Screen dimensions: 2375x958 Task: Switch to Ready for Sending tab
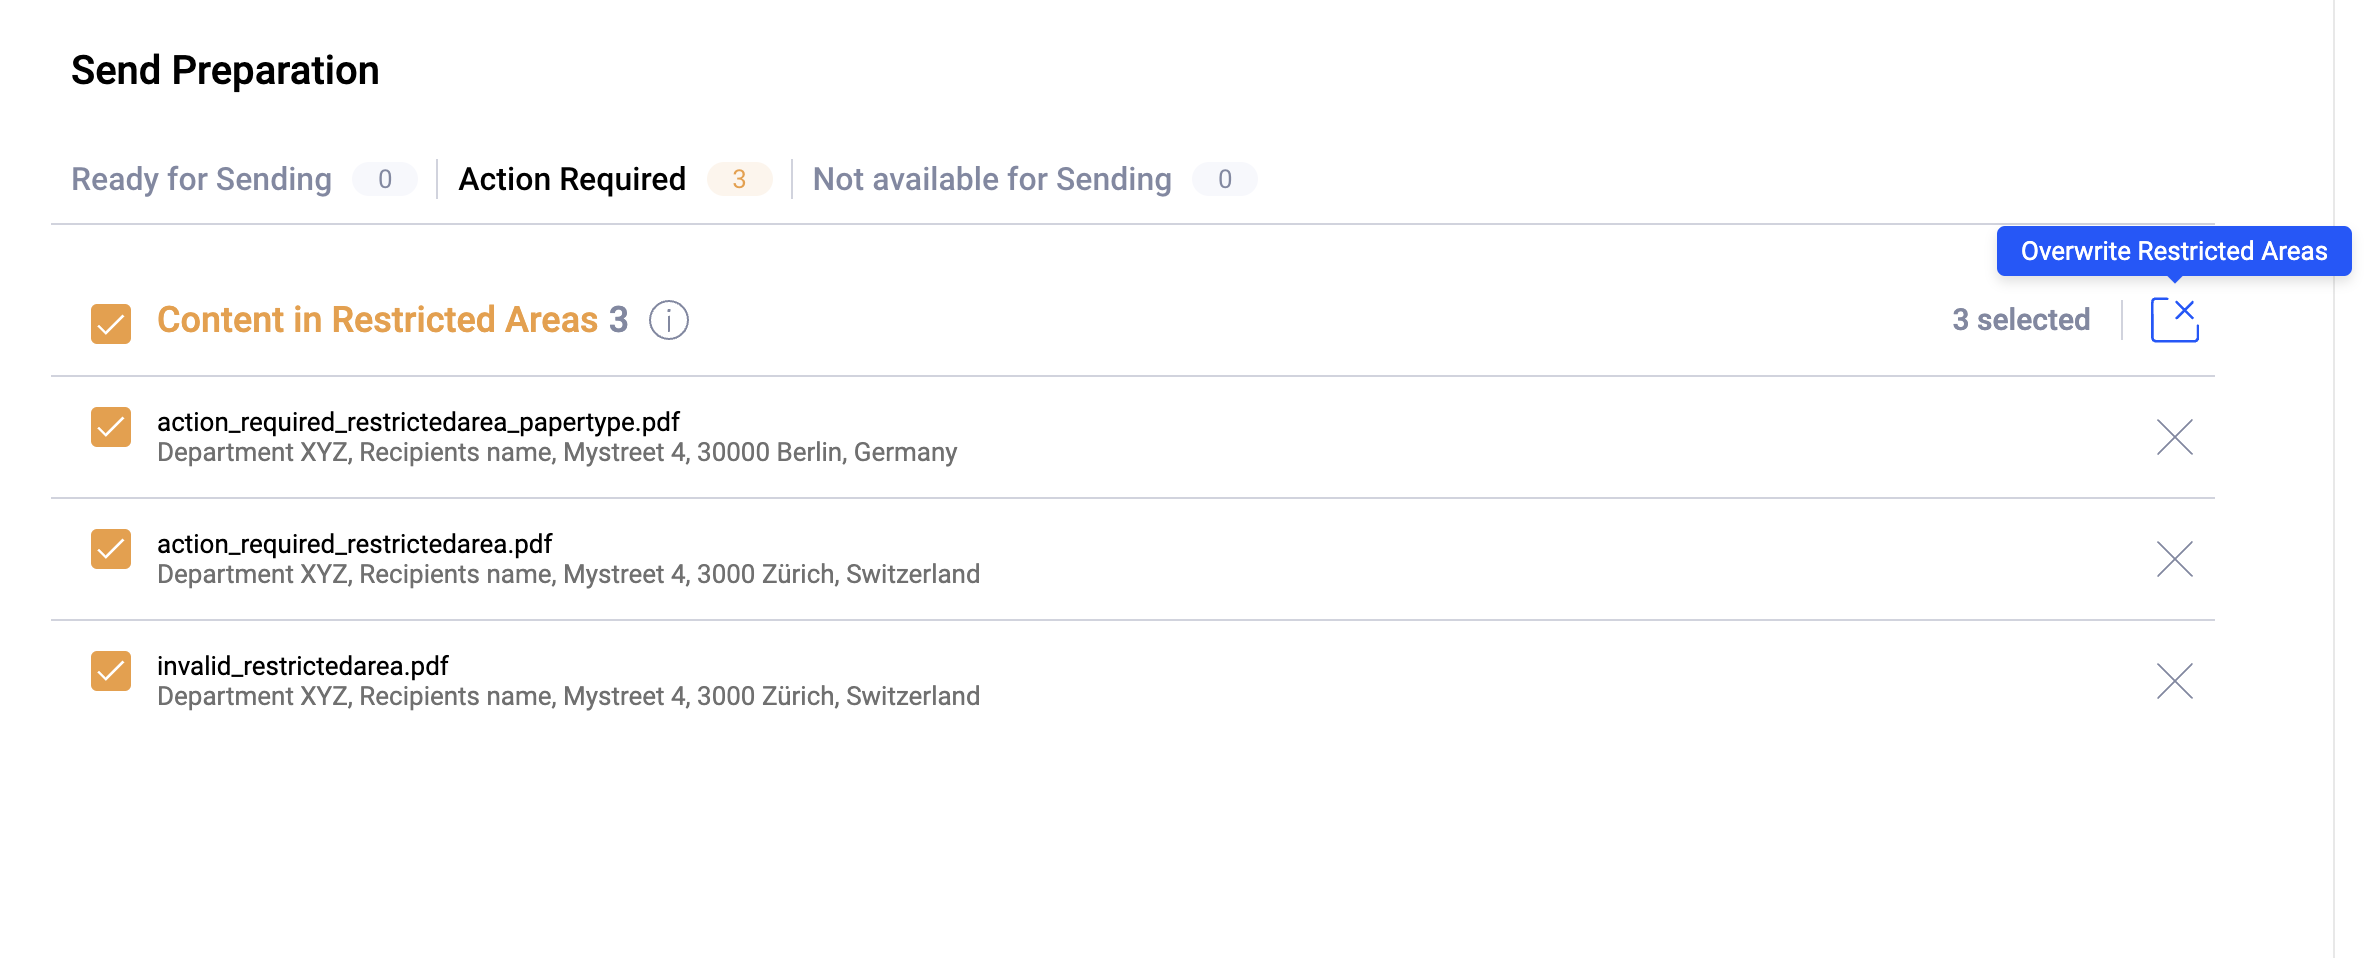click(201, 179)
